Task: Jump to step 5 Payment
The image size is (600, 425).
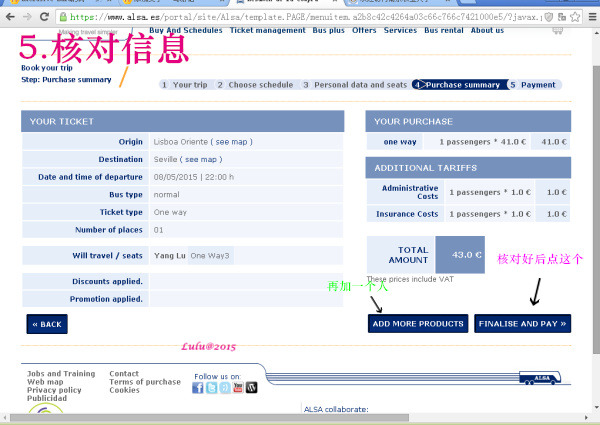Action: (x=537, y=85)
